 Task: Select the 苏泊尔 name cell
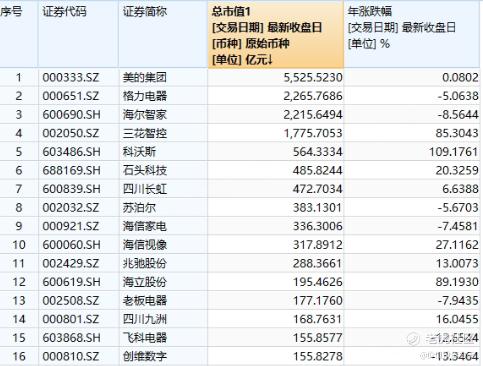click(x=163, y=208)
